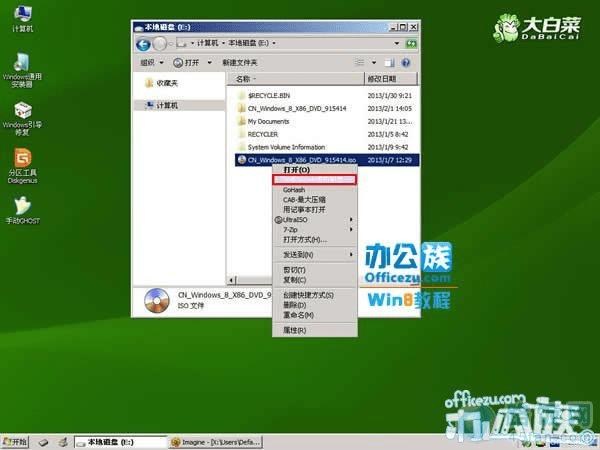Open the dropdown arrow next to 打开
The width and height of the screenshot is (600, 450).
coord(210,62)
